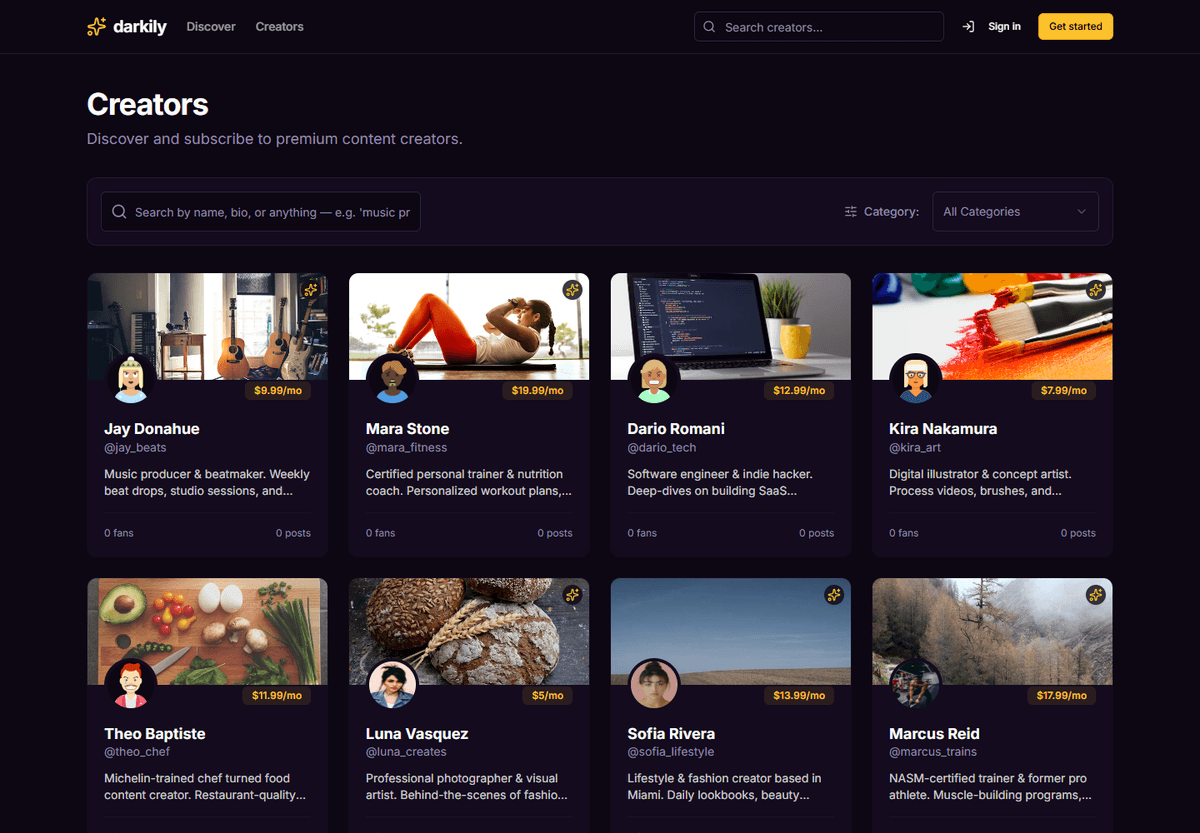Click the $9.99/mo price badge
Screen dimensions: 1200x833
coord(278,391)
